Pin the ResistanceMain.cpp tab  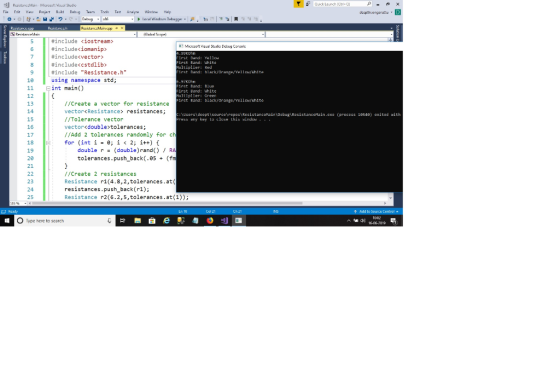coord(116,28)
